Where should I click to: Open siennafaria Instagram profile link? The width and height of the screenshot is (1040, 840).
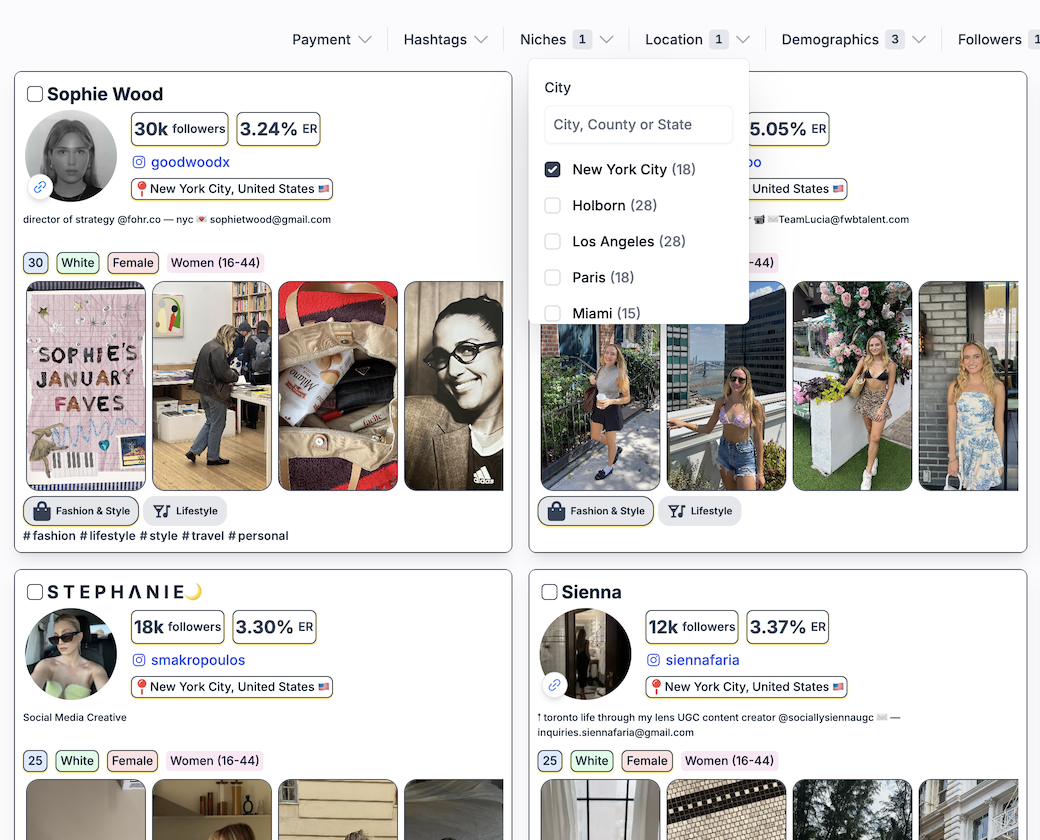(702, 660)
